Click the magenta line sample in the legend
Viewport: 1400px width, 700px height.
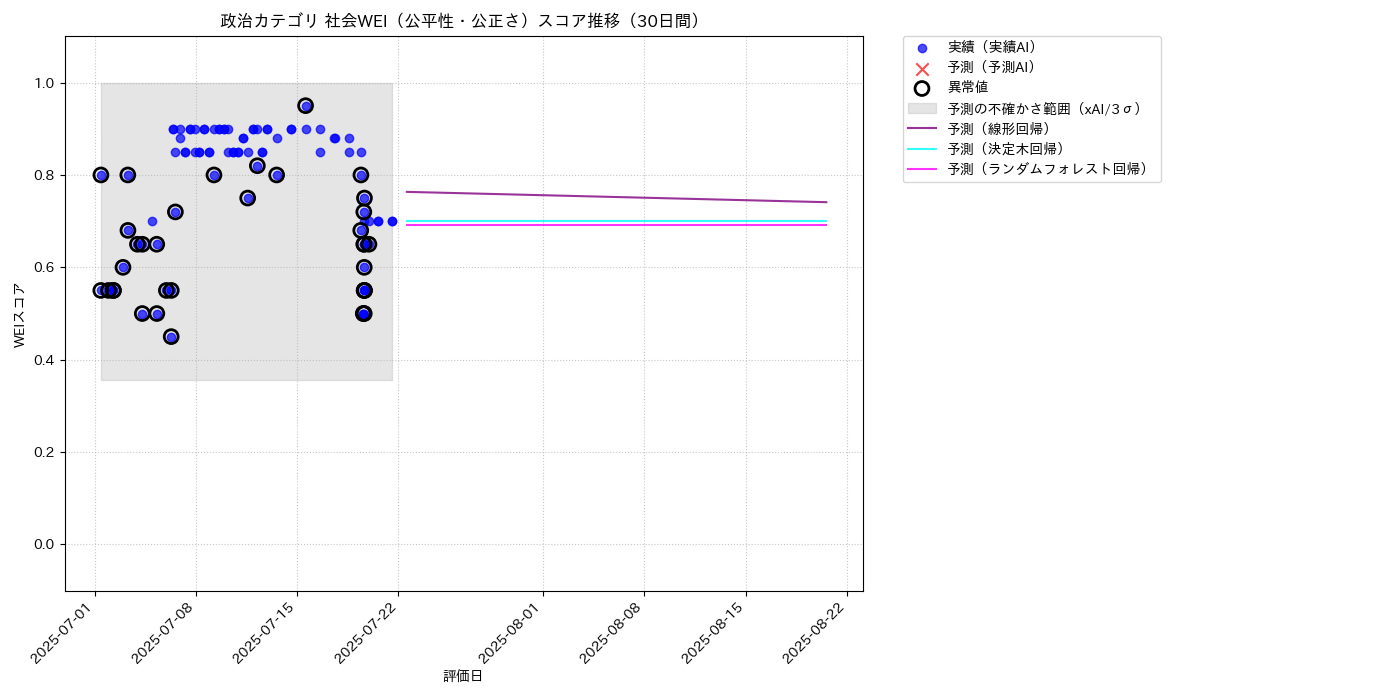pos(922,169)
